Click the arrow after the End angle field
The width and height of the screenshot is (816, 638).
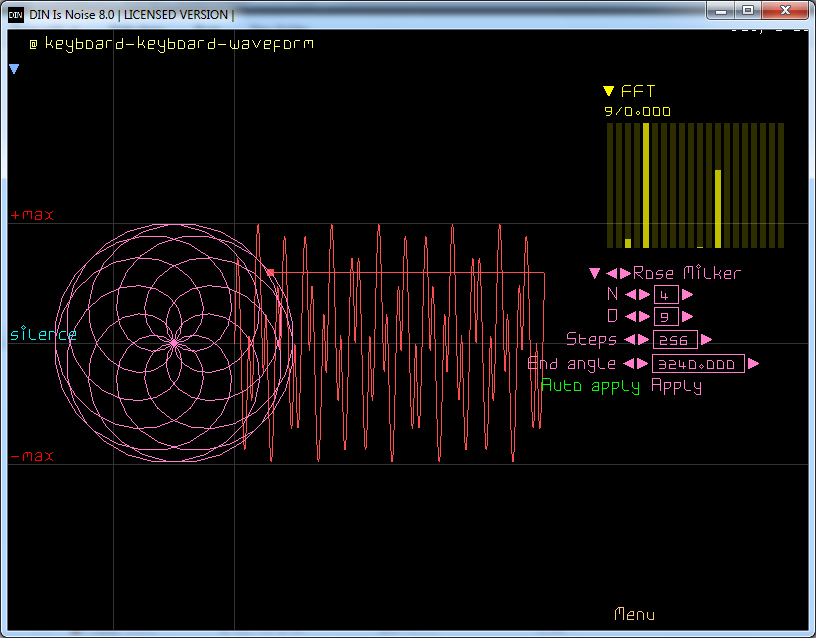tap(753, 363)
